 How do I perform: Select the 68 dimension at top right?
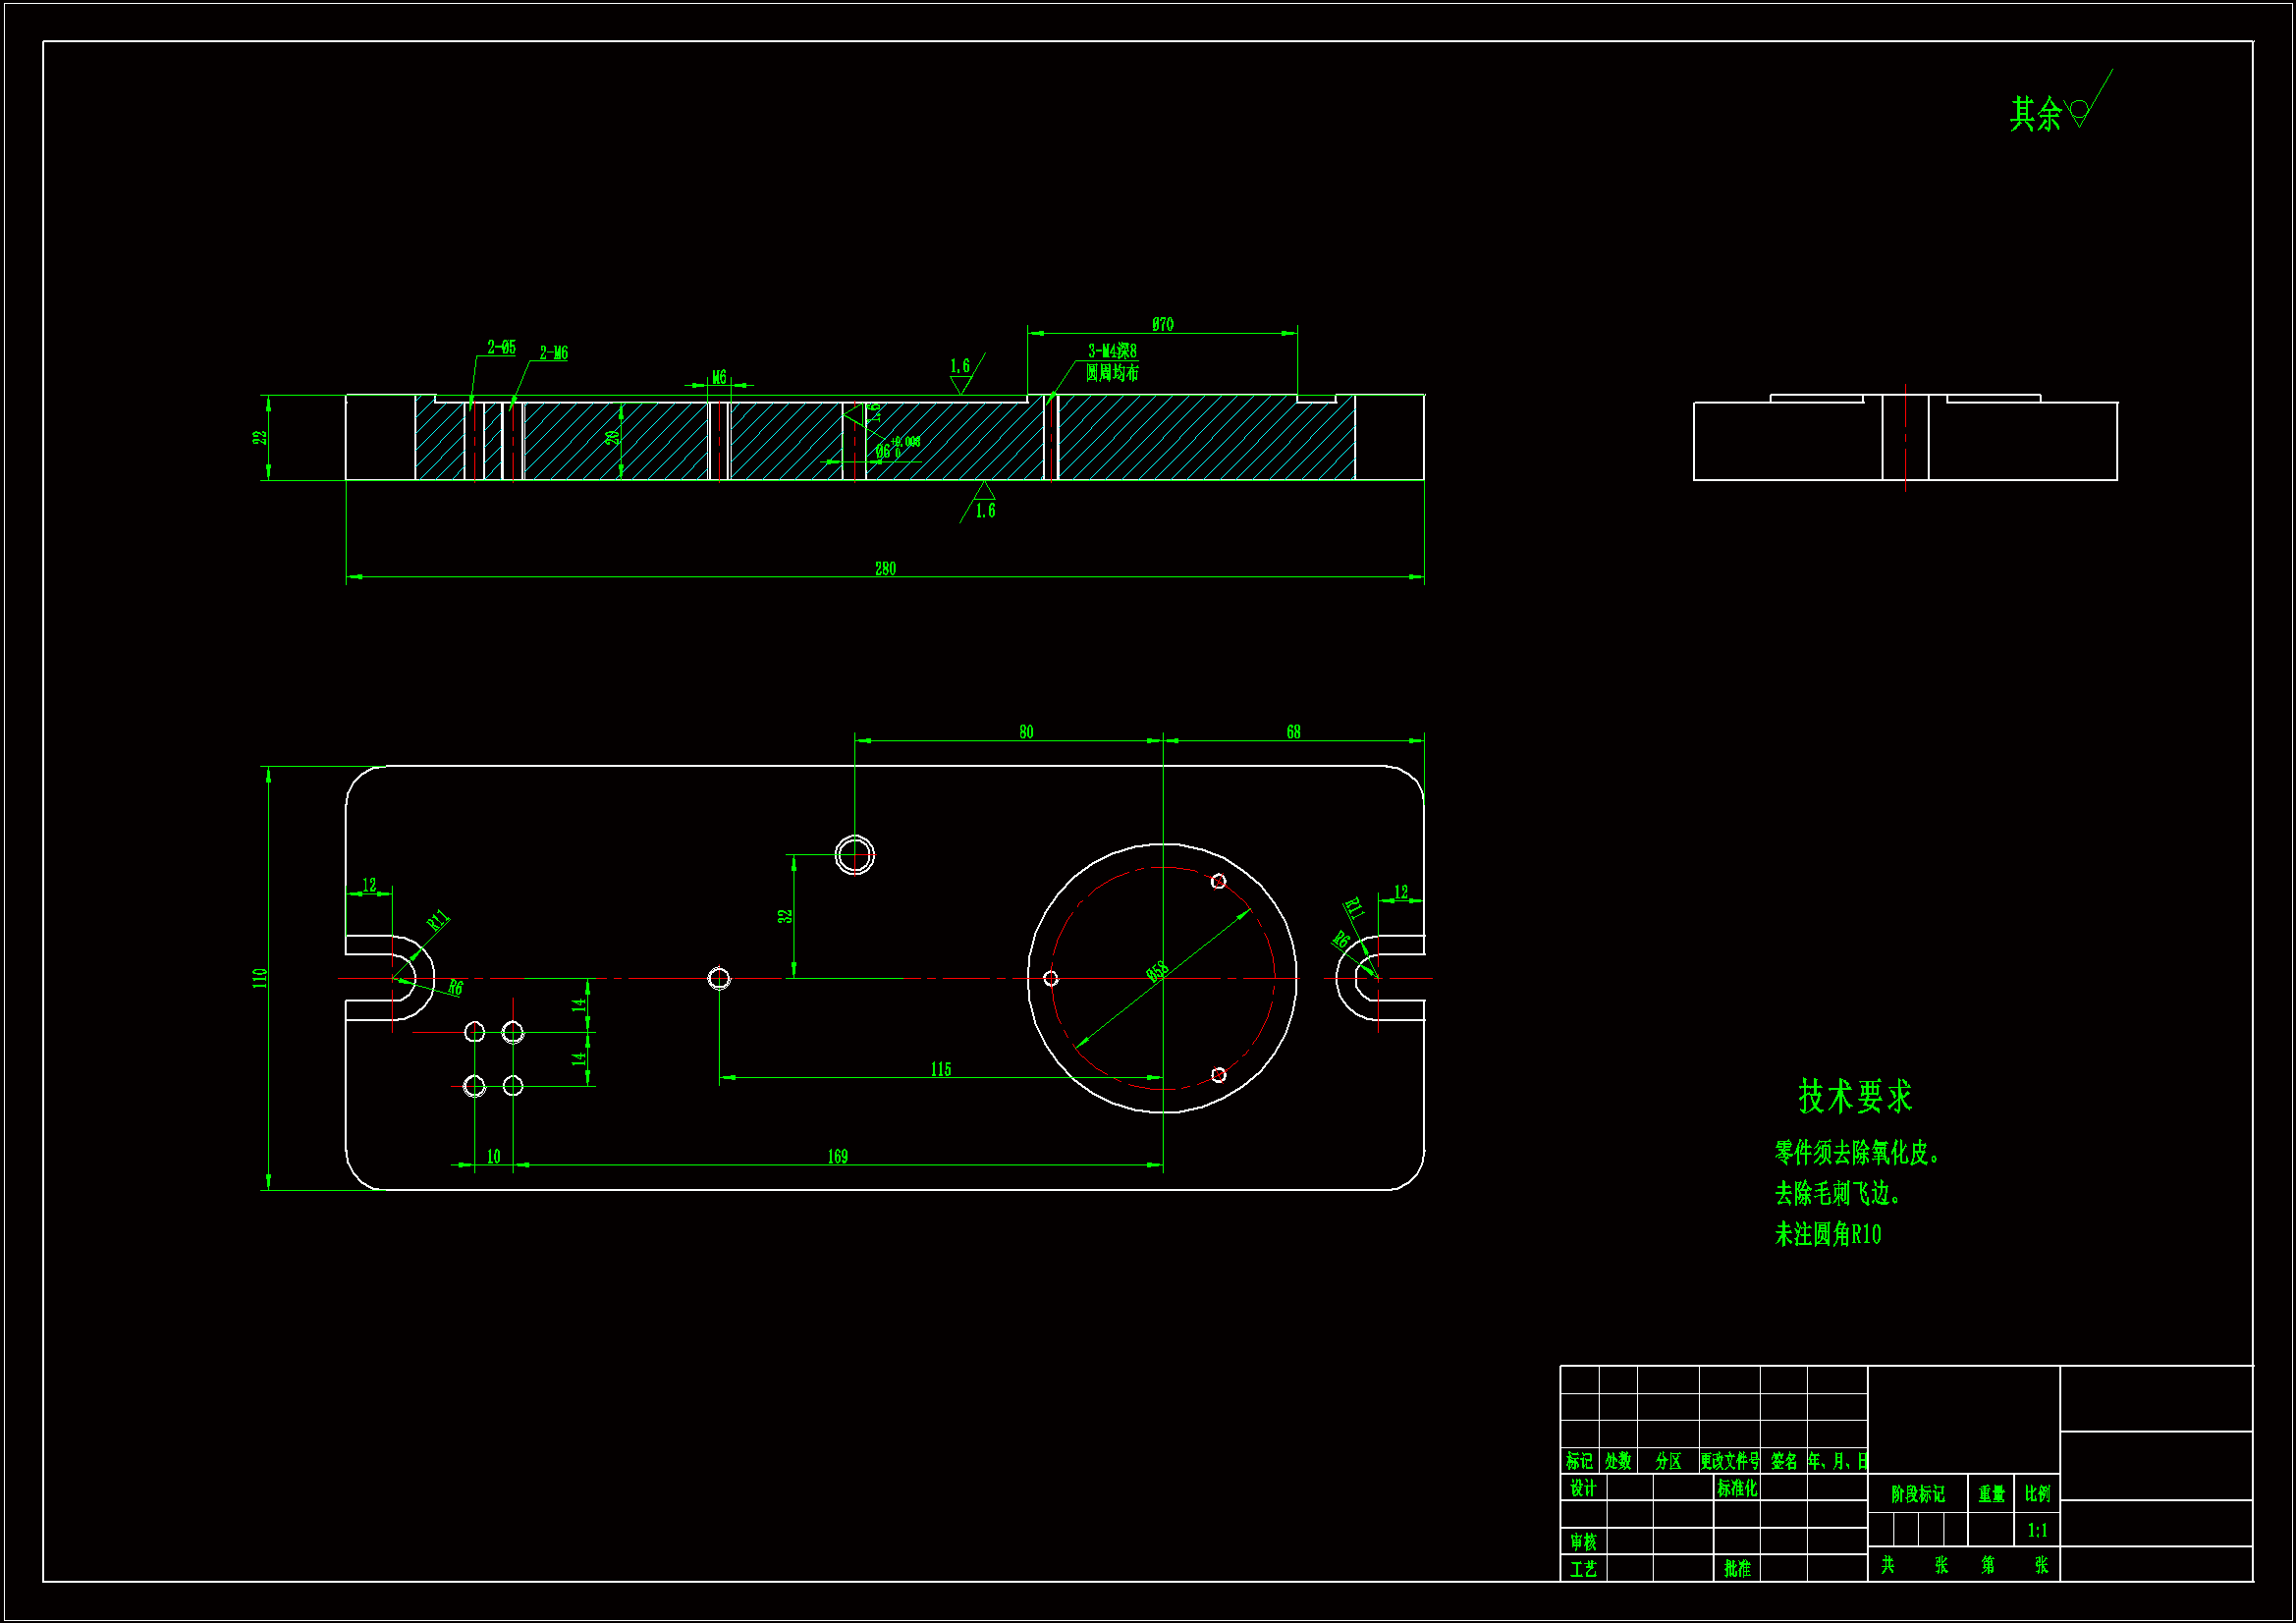[1293, 732]
